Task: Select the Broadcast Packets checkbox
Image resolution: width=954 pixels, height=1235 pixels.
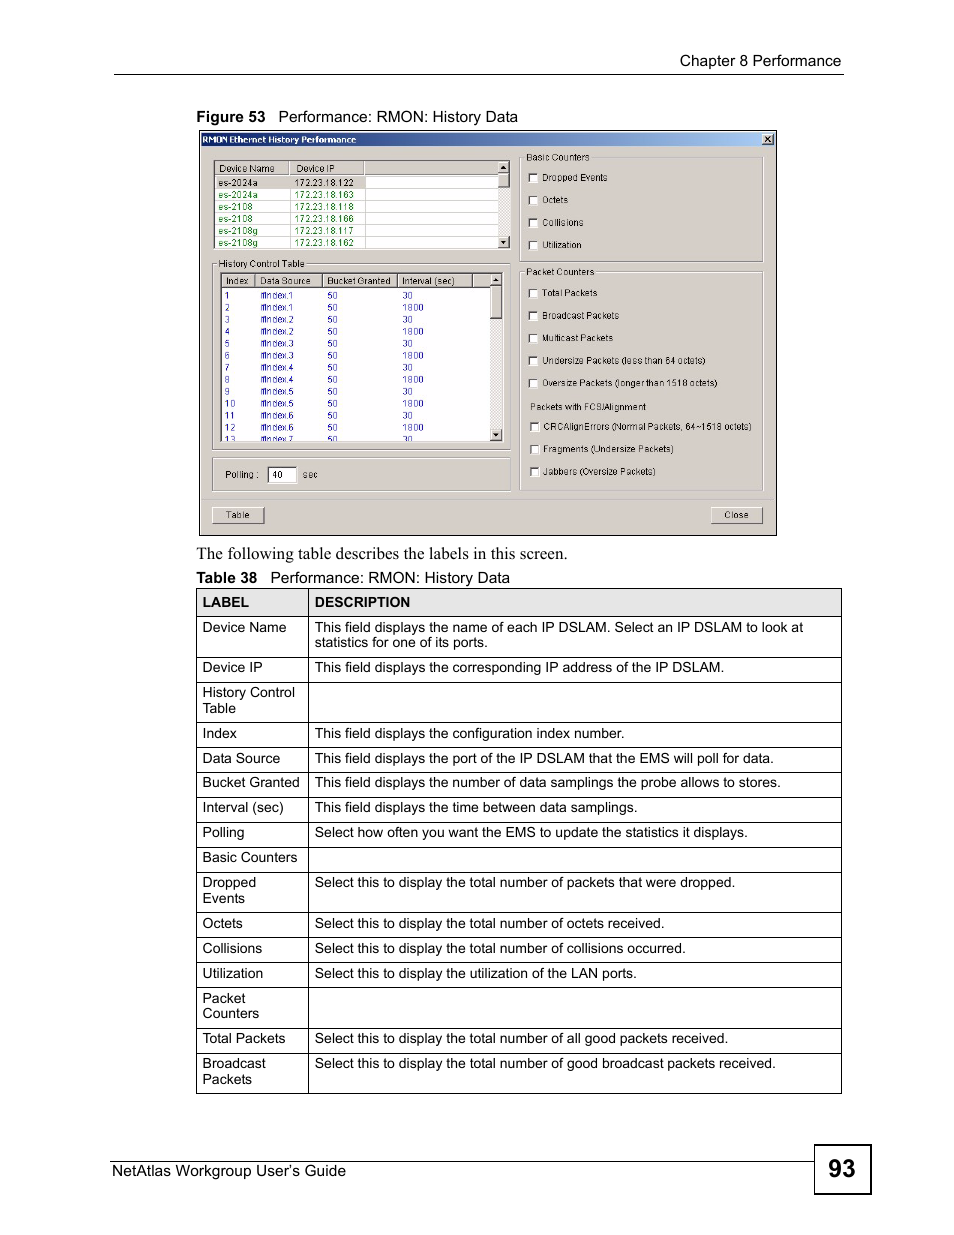Action: tap(533, 316)
